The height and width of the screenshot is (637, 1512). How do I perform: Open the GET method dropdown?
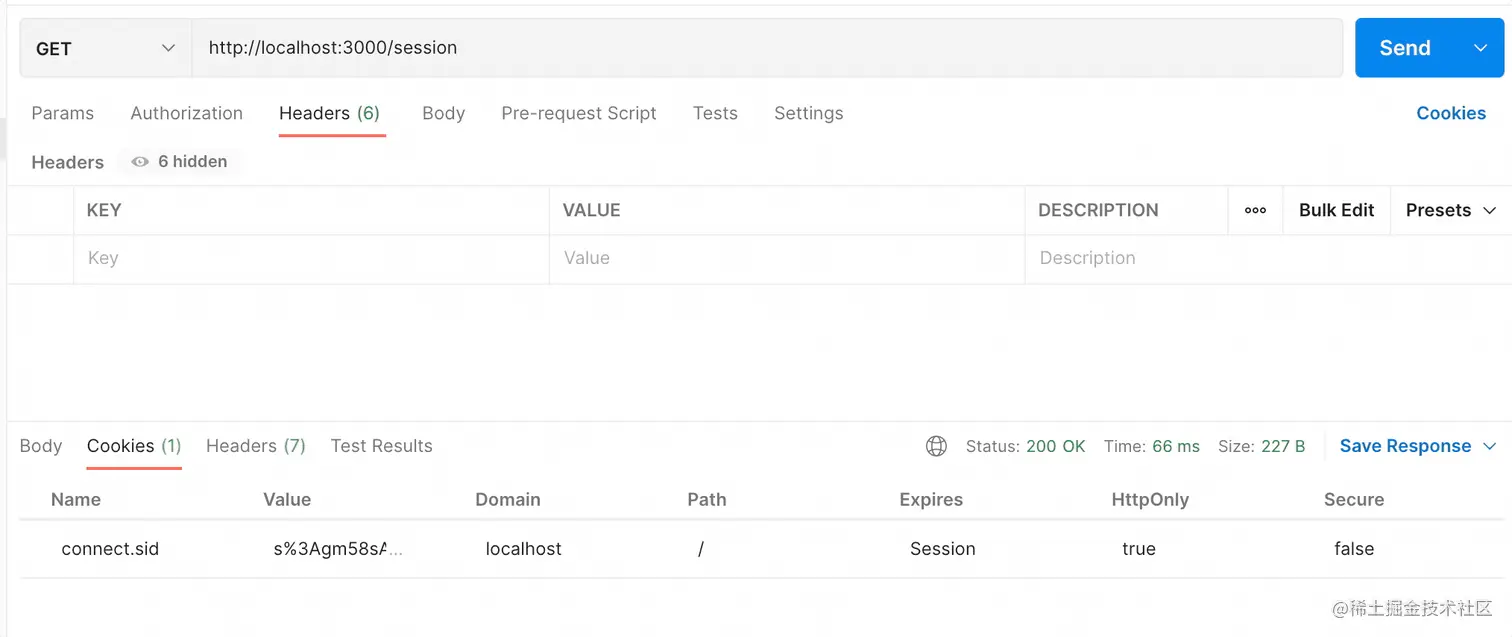pos(105,48)
